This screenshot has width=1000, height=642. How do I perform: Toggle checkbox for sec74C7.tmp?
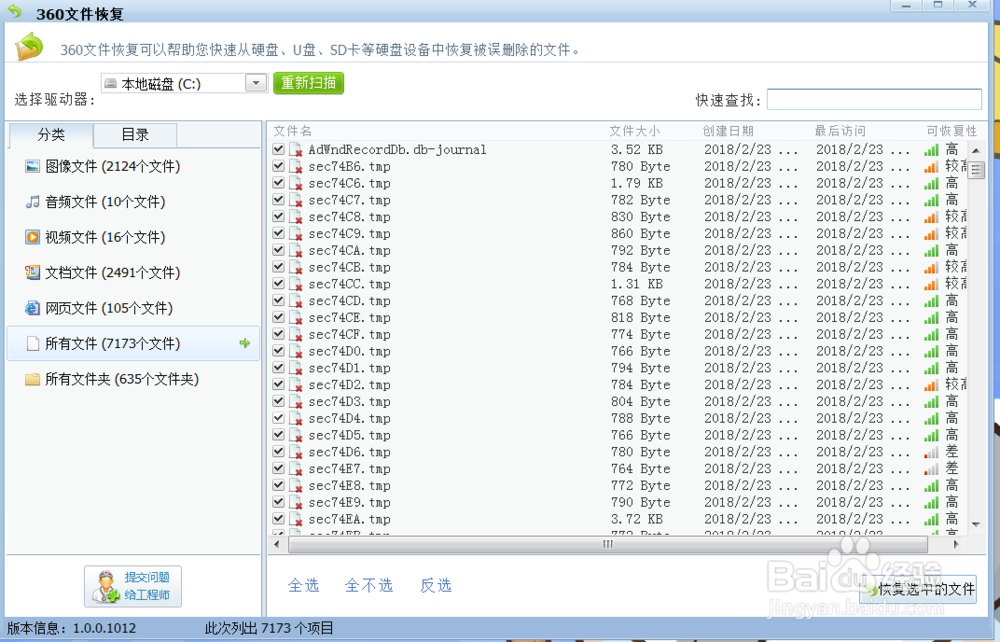[x=279, y=200]
